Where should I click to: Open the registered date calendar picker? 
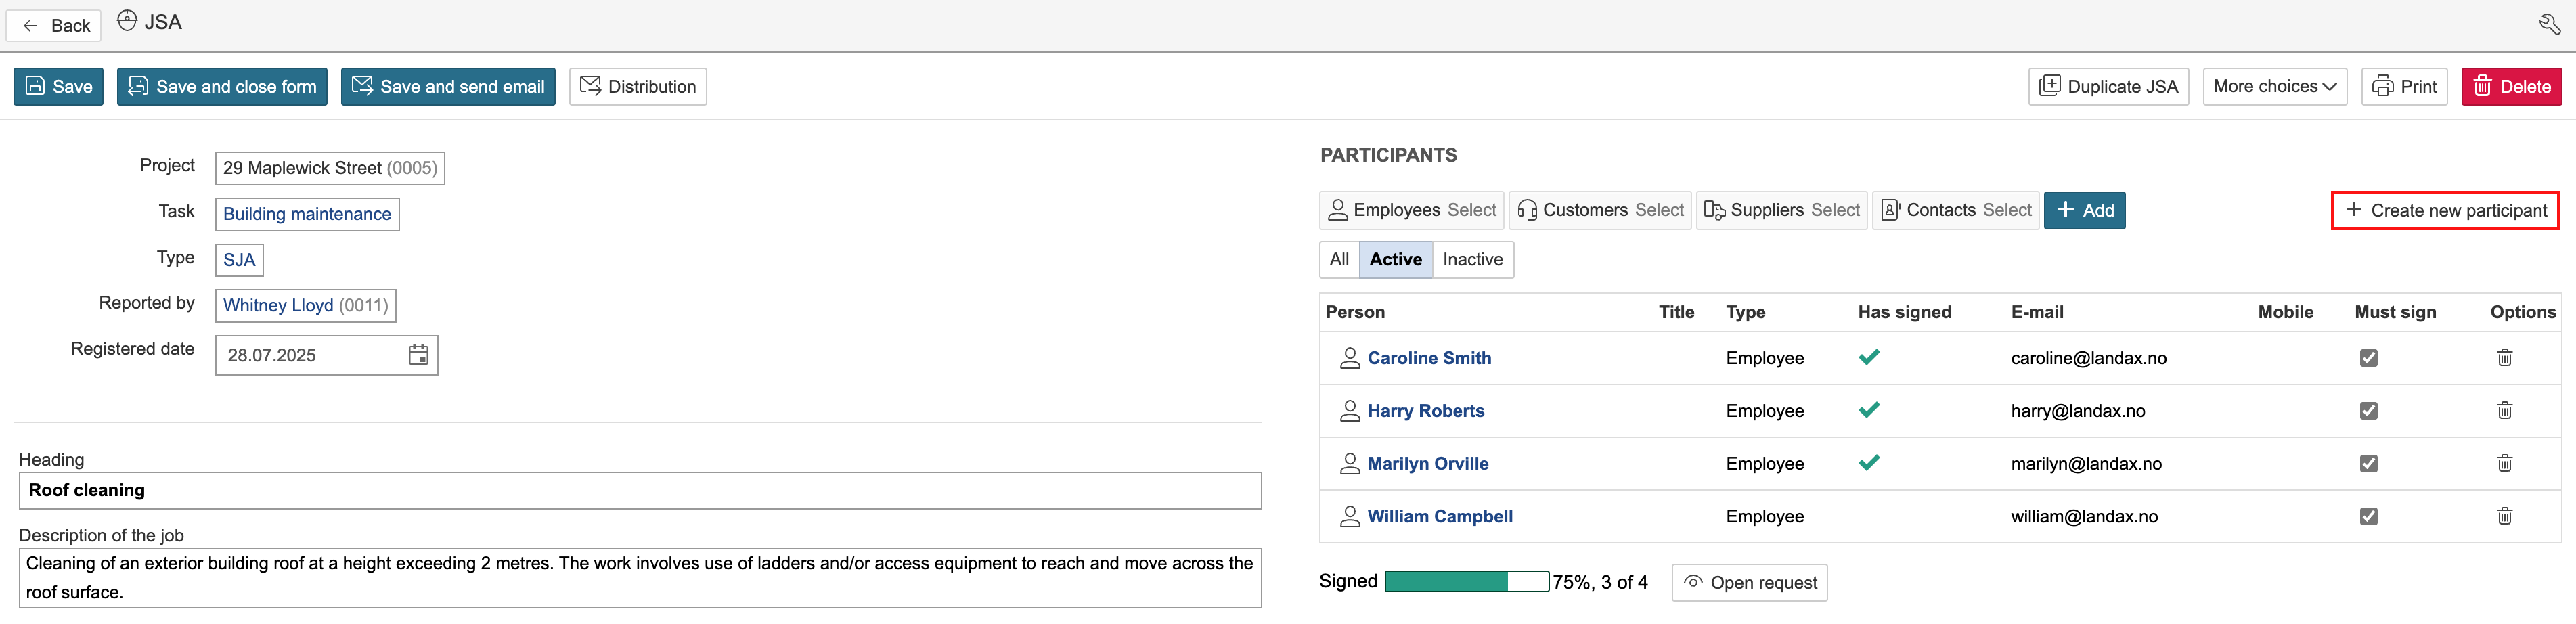coord(418,355)
